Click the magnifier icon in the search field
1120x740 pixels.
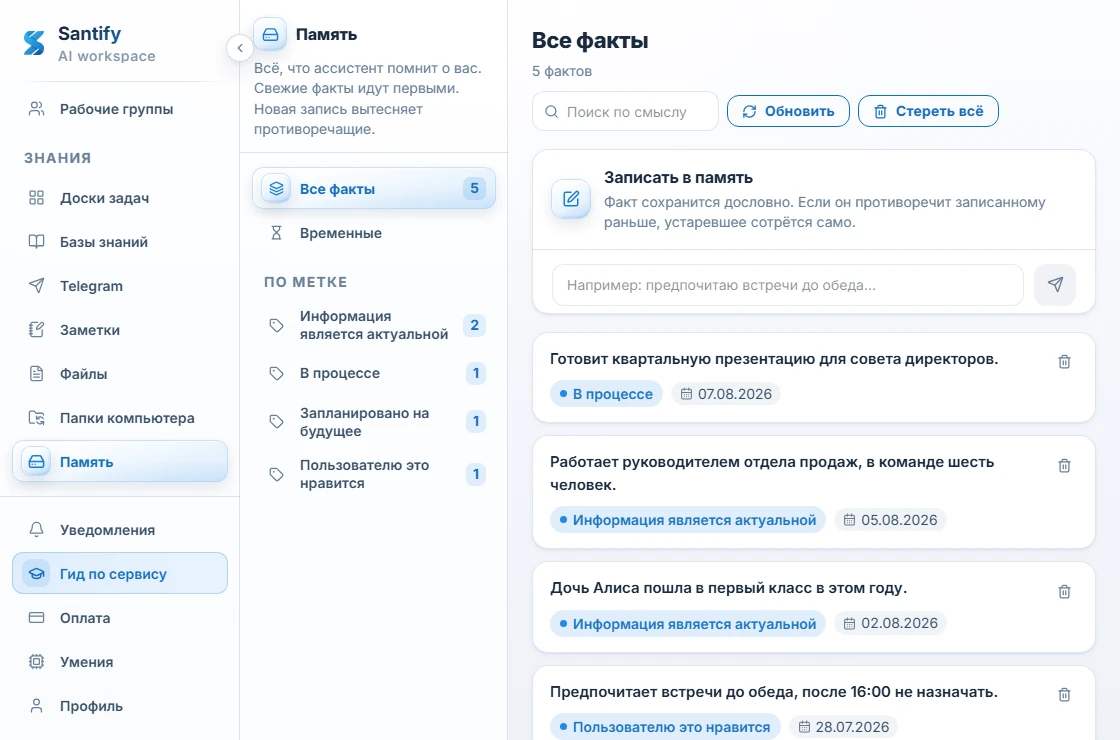551,111
